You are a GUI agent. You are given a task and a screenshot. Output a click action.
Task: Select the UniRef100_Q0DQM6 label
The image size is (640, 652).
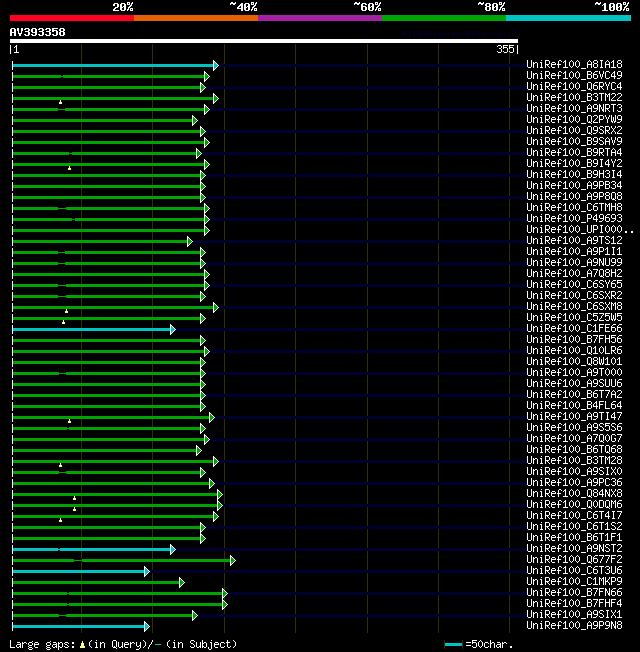pyautogui.click(x=574, y=504)
